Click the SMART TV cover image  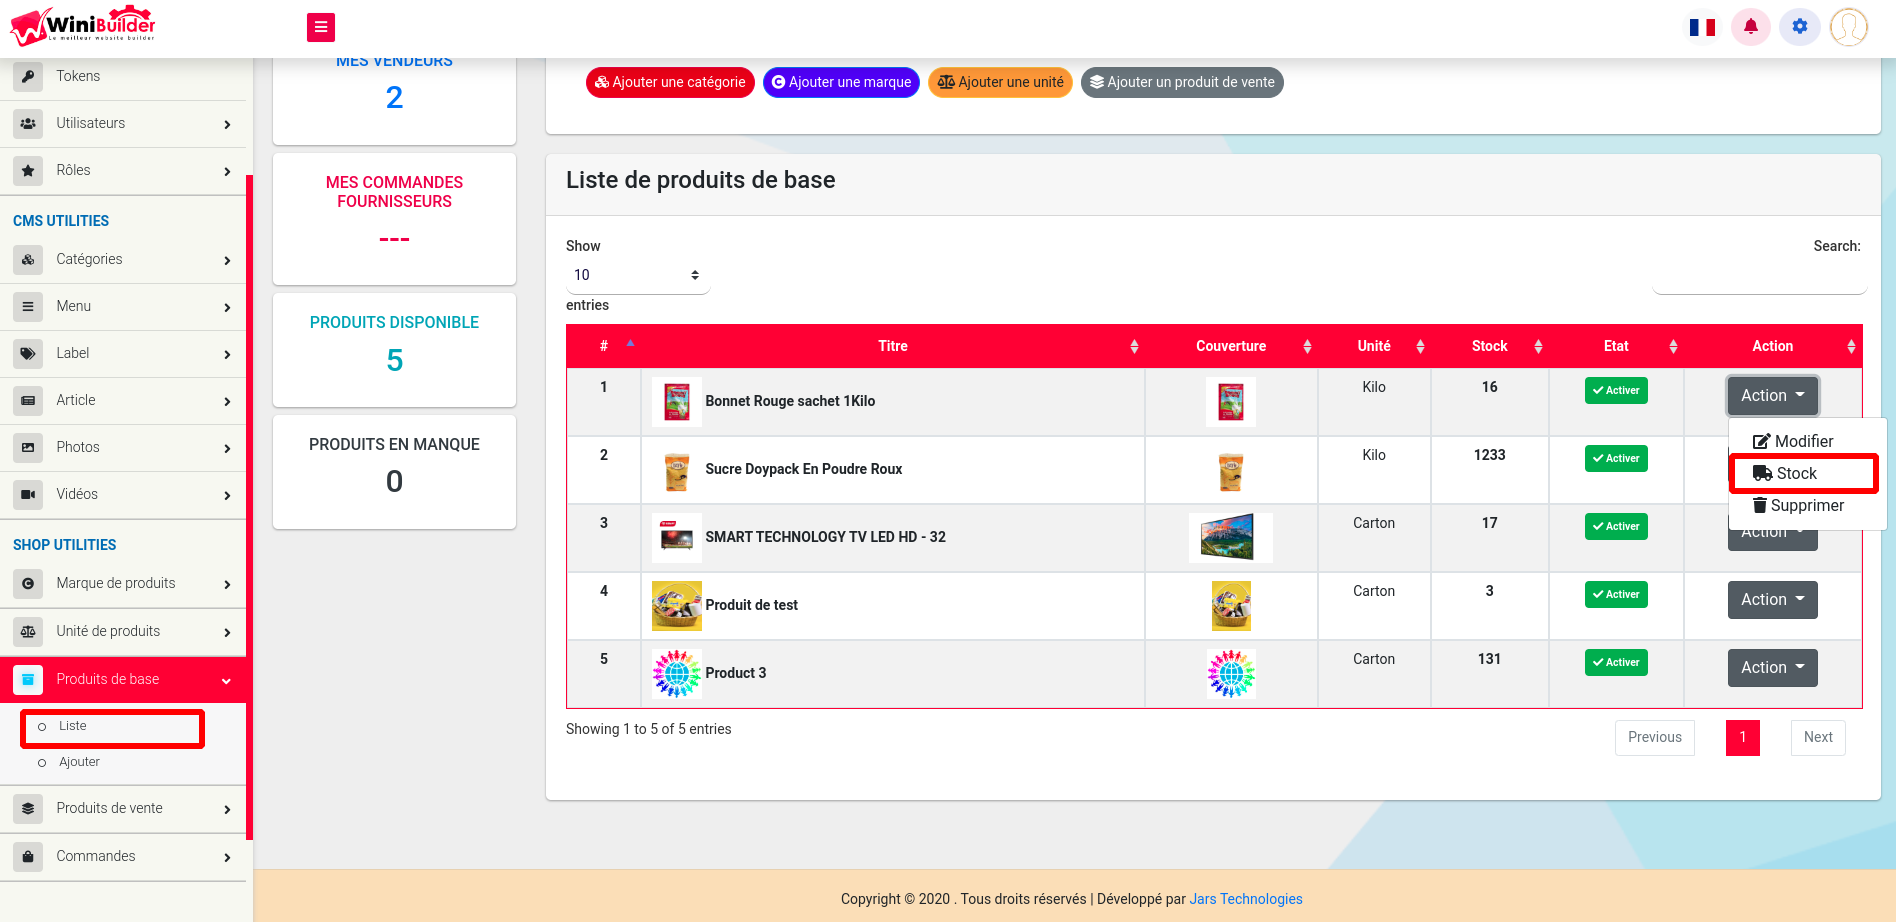[x=1231, y=538]
